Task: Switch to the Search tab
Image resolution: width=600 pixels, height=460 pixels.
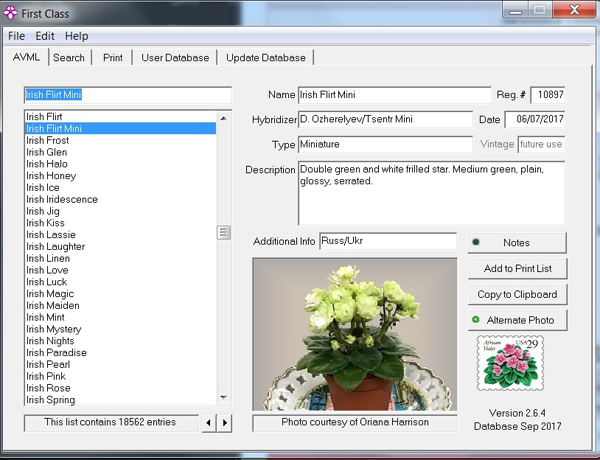Action: click(x=69, y=57)
